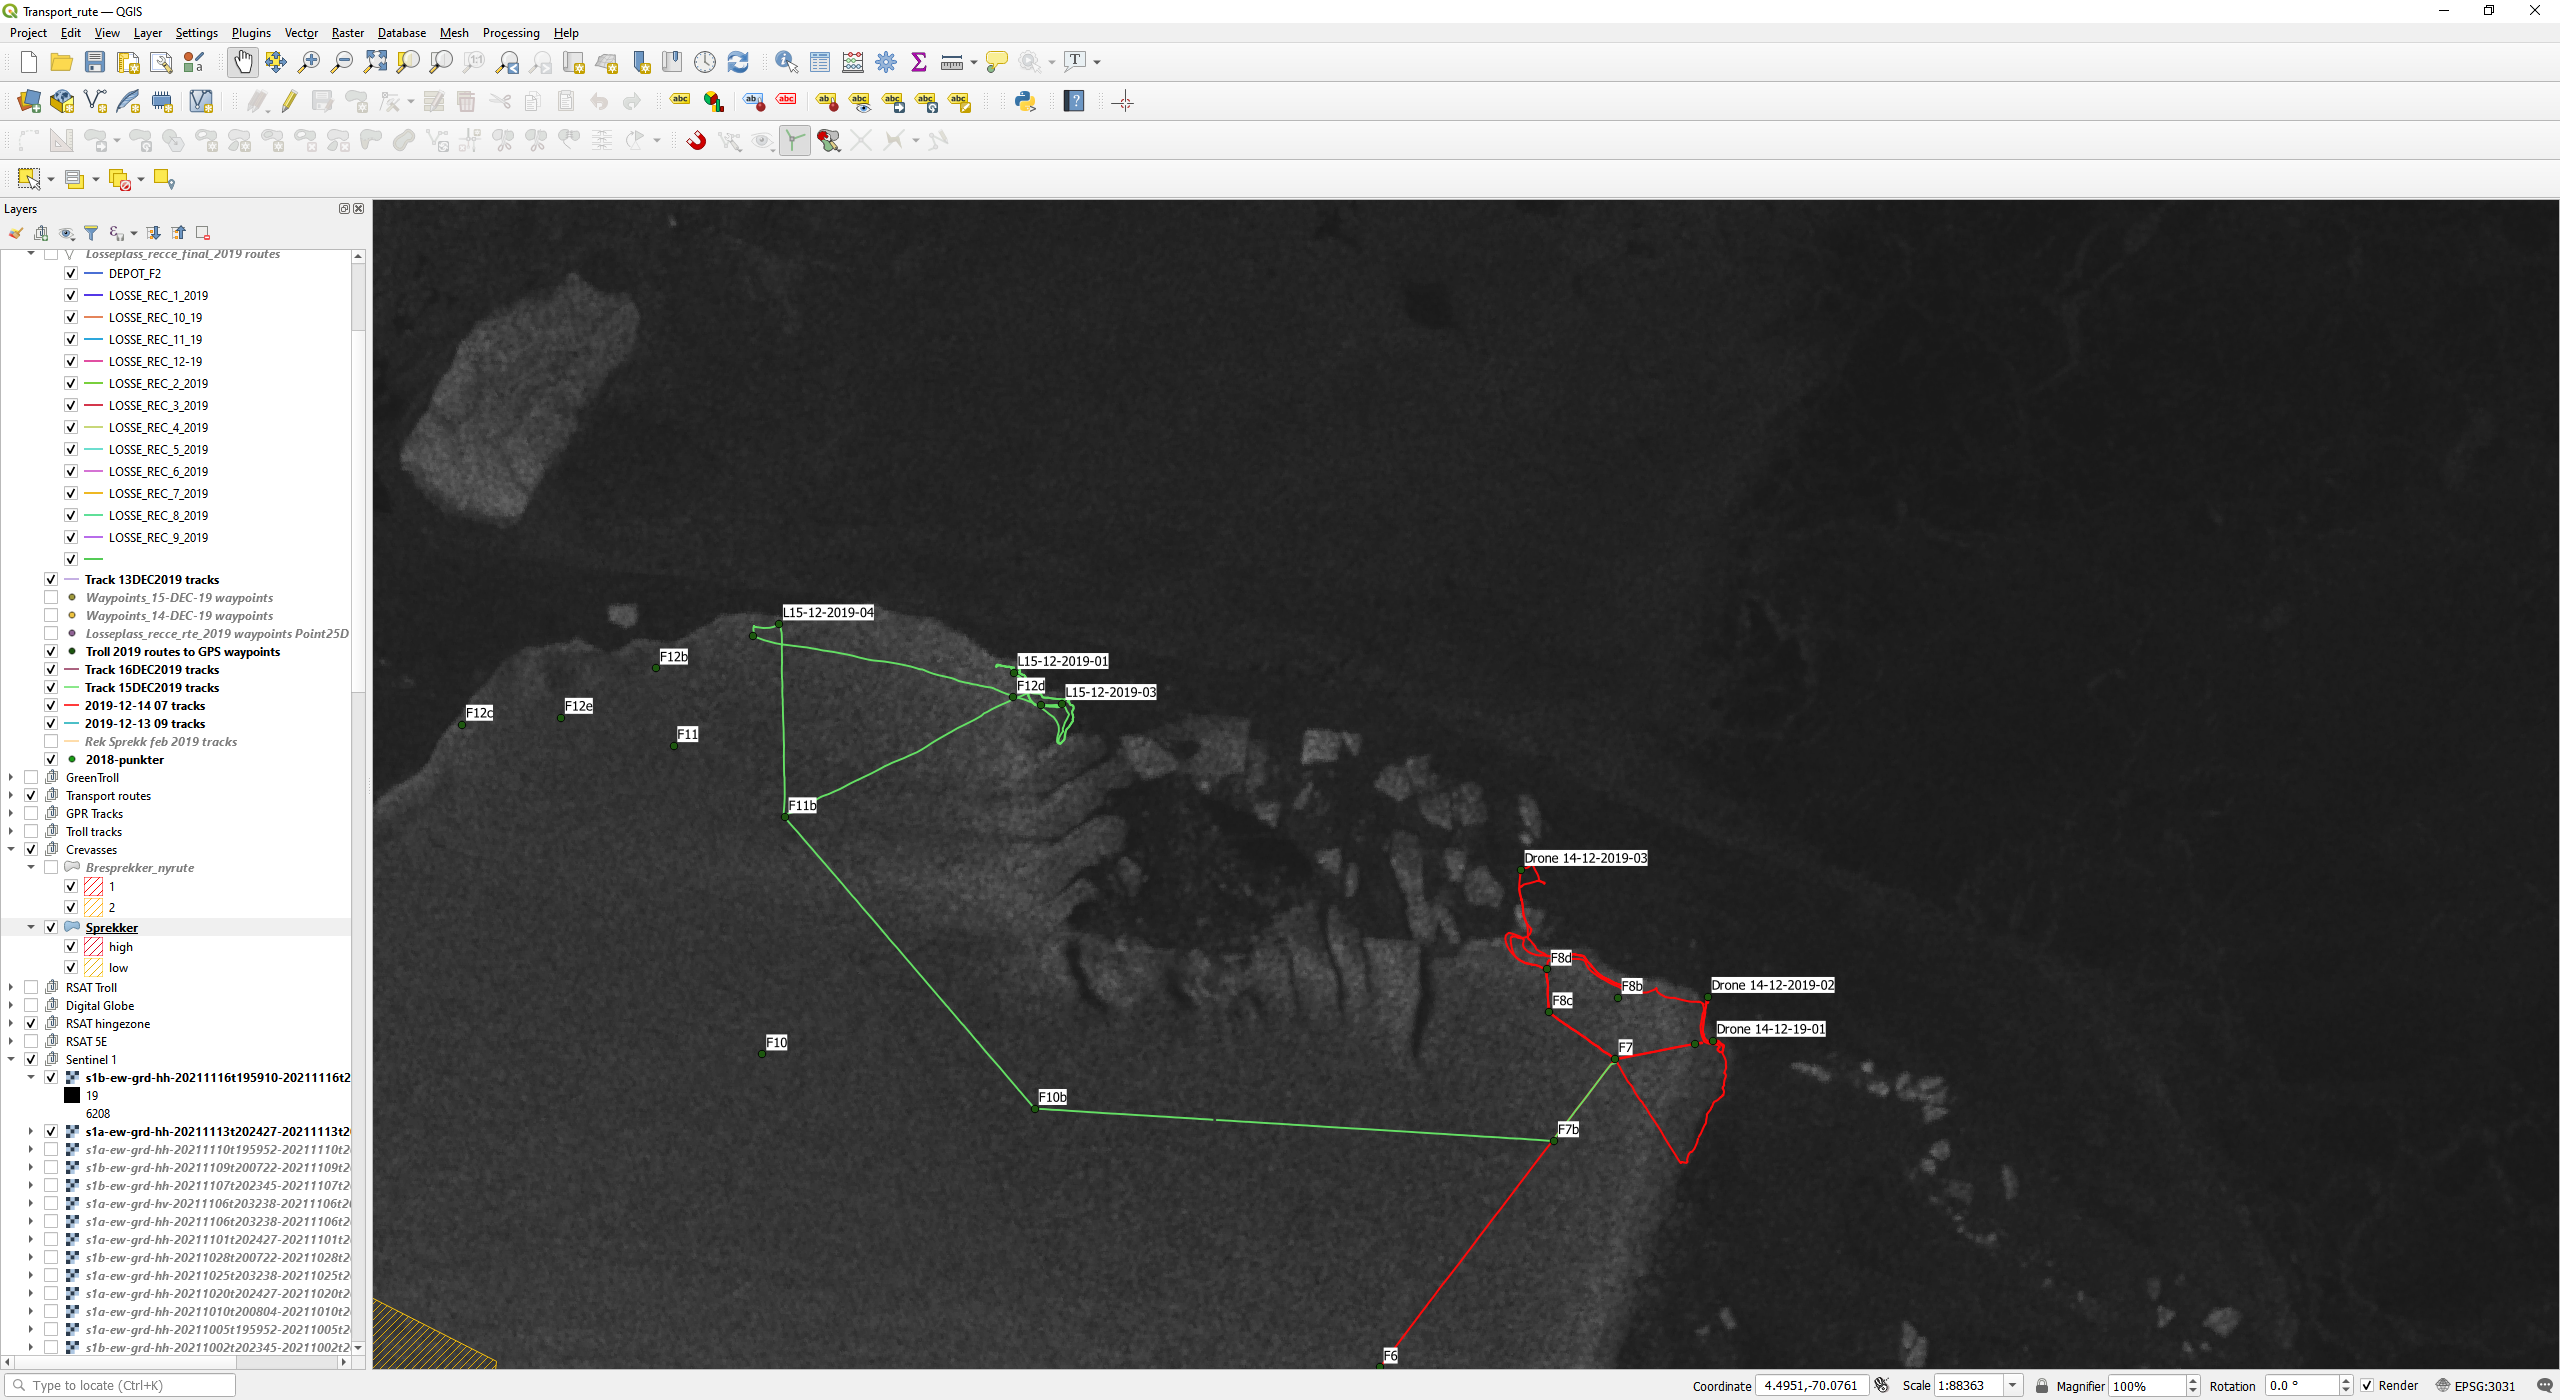Click the Coordinate value field
The width and height of the screenshot is (2560, 1400).
click(x=1811, y=1385)
